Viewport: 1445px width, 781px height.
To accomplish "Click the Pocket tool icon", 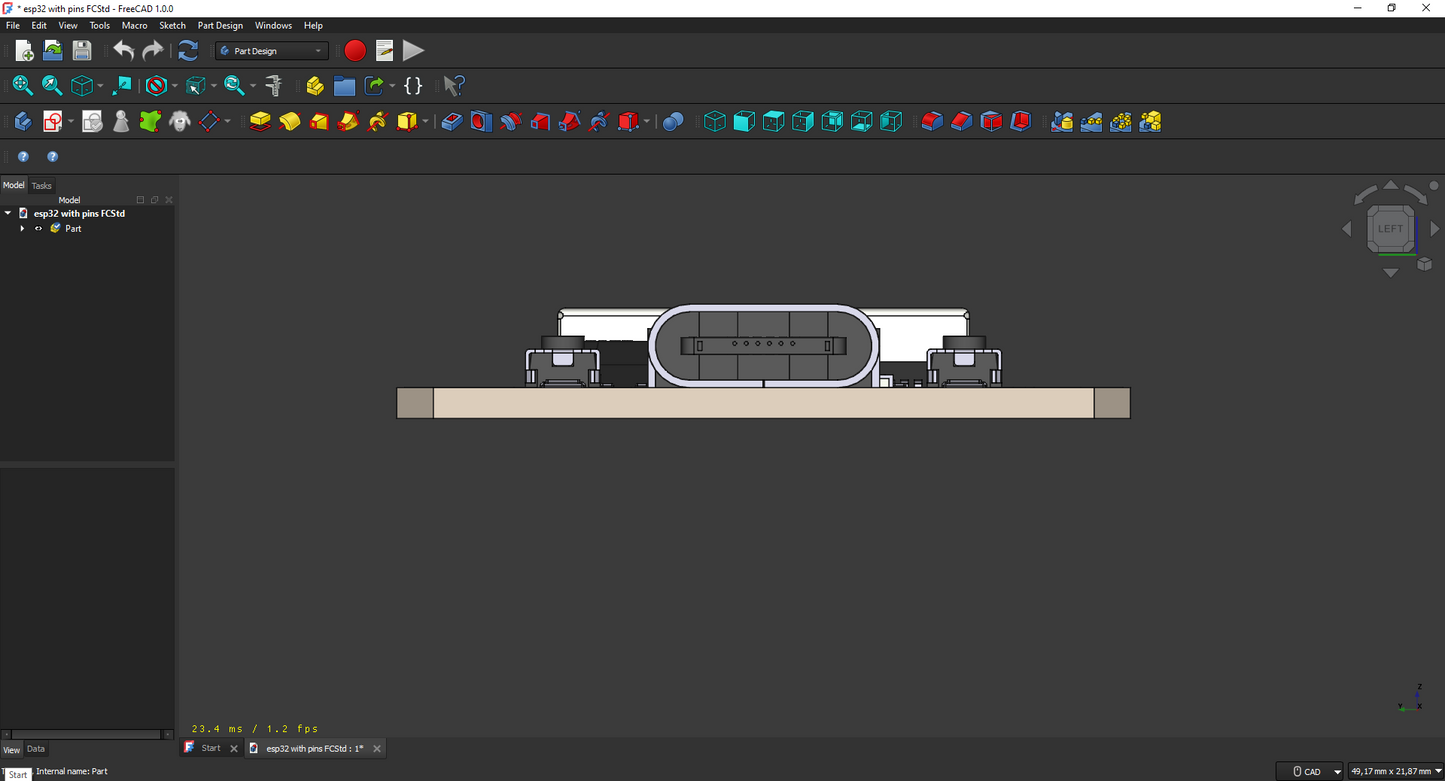I will 452,121.
